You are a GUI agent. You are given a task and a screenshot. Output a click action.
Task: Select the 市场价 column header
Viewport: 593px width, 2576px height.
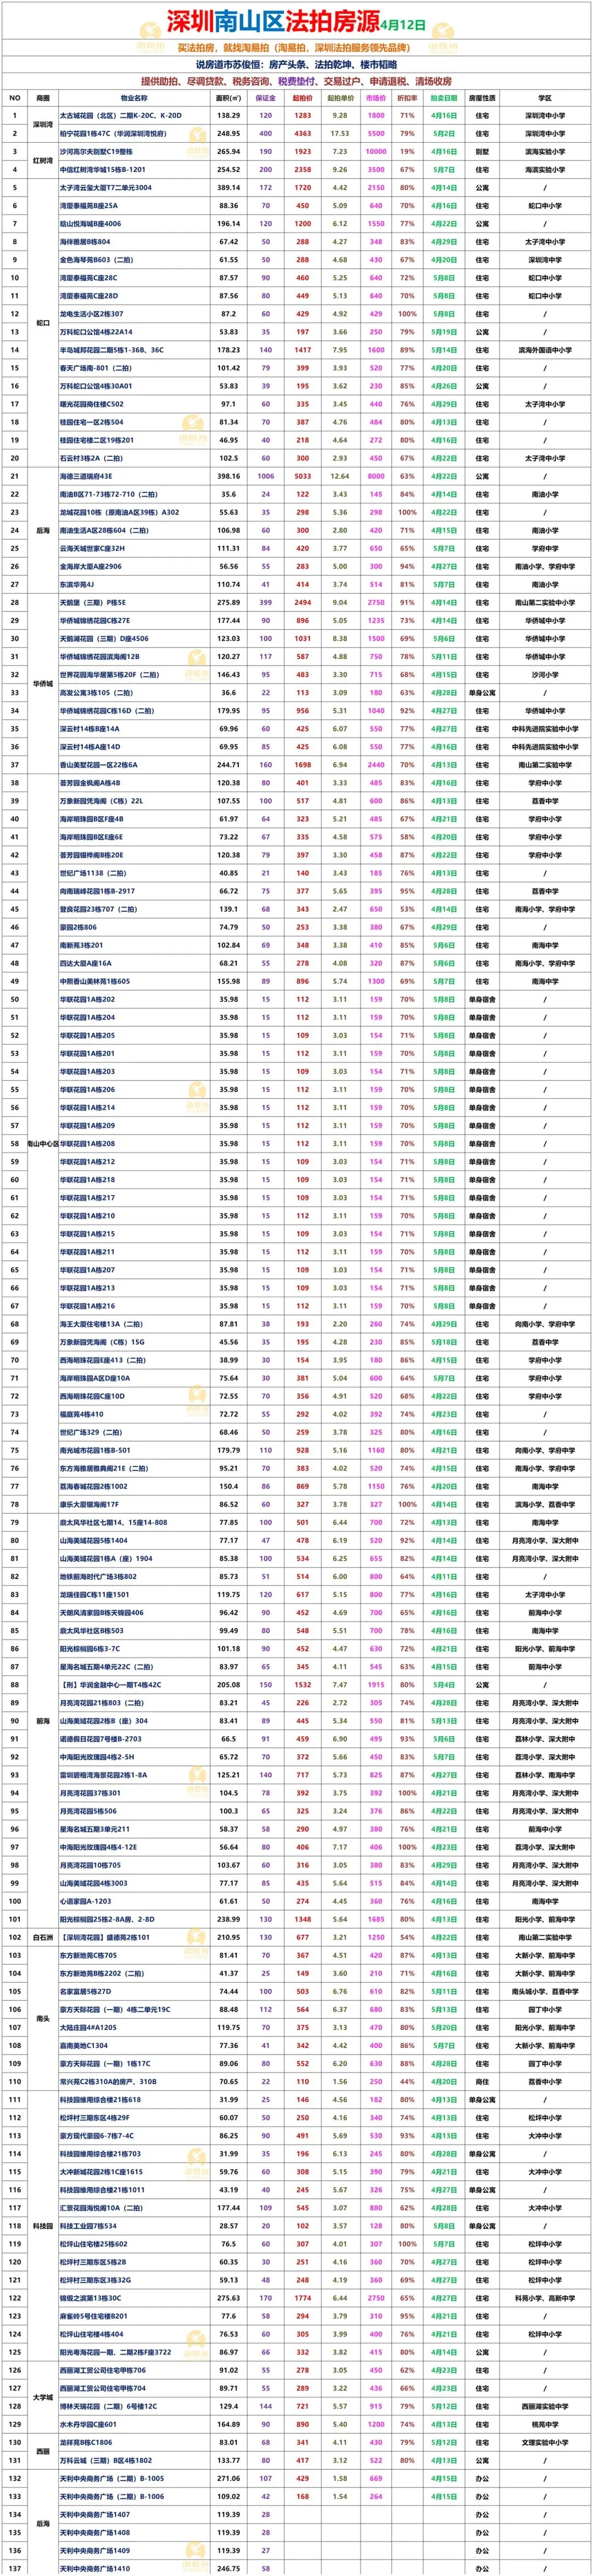[x=375, y=98]
